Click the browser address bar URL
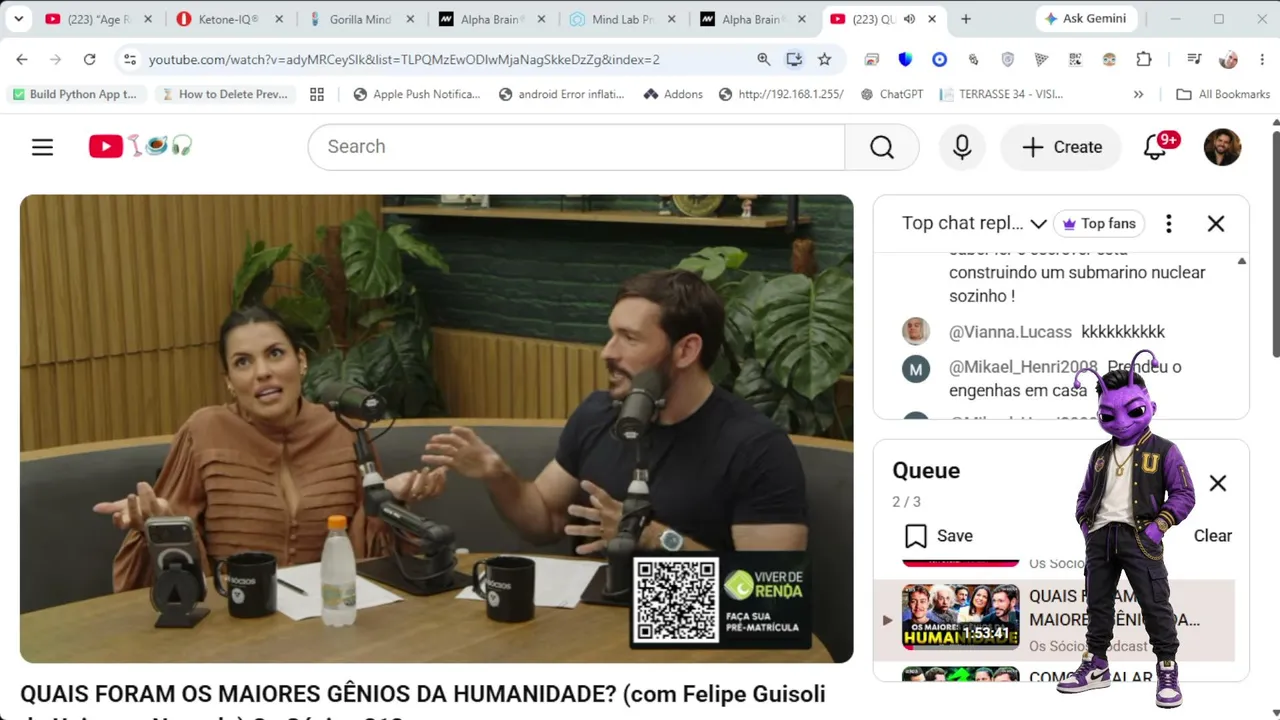Image resolution: width=1280 pixels, height=720 pixels. tap(404, 60)
